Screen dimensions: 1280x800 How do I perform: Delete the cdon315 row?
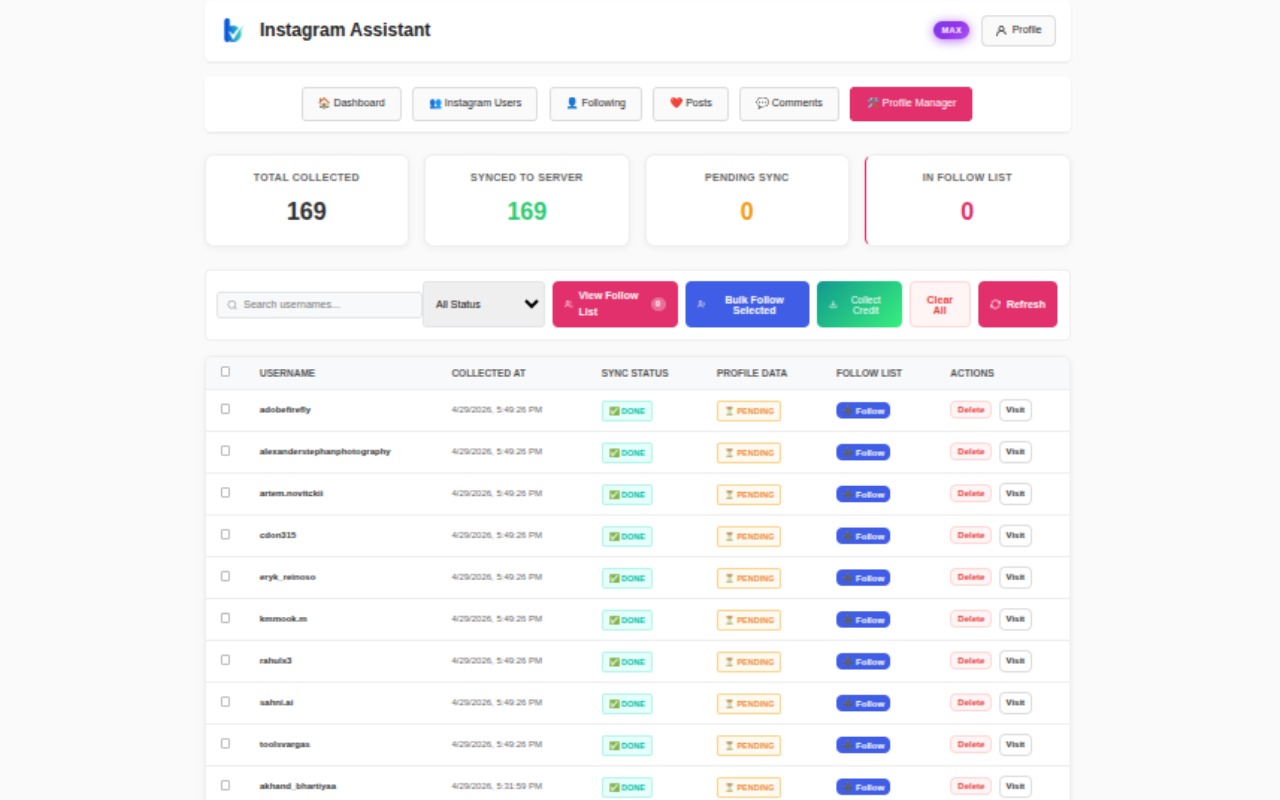pos(971,536)
